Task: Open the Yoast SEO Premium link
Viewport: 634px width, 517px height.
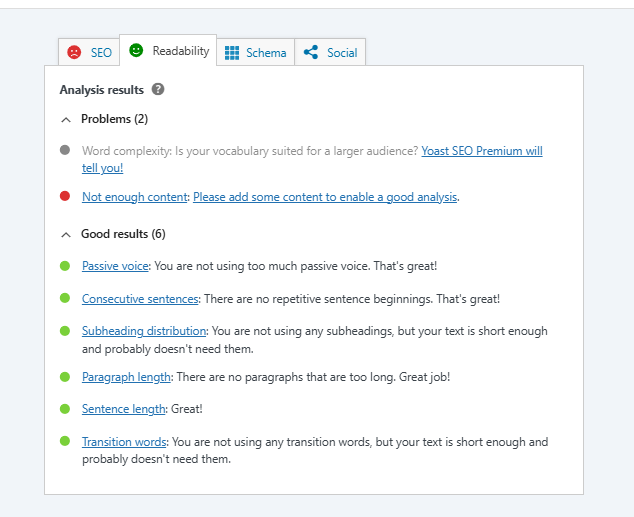Action: pyautogui.click(x=481, y=151)
